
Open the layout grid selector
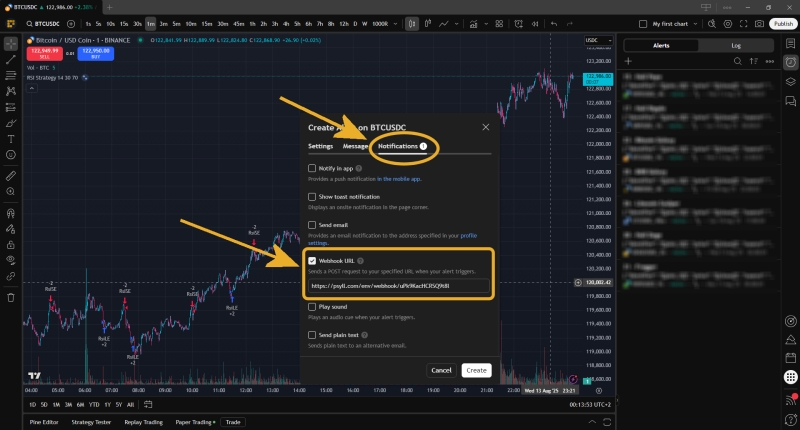(x=499, y=24)
